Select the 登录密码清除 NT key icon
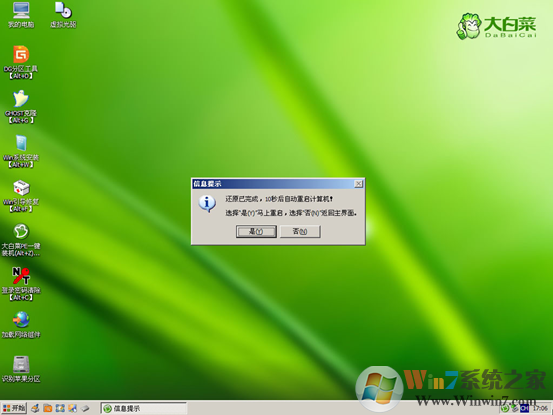The image size is (553, 415). coord(21,284)
